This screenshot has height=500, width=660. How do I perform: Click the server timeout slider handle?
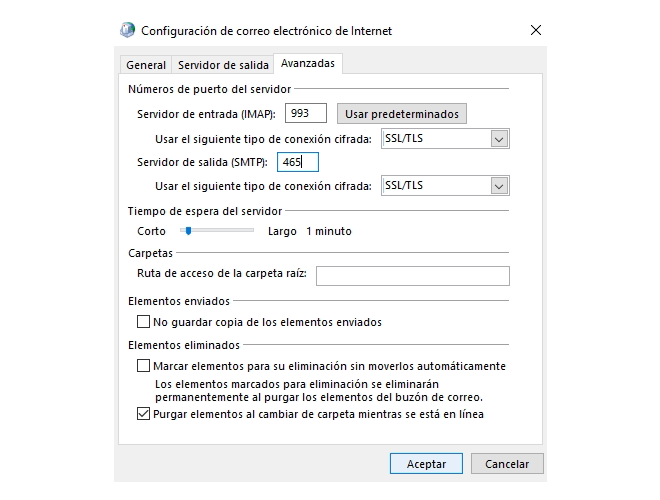[x=187, y=231]
